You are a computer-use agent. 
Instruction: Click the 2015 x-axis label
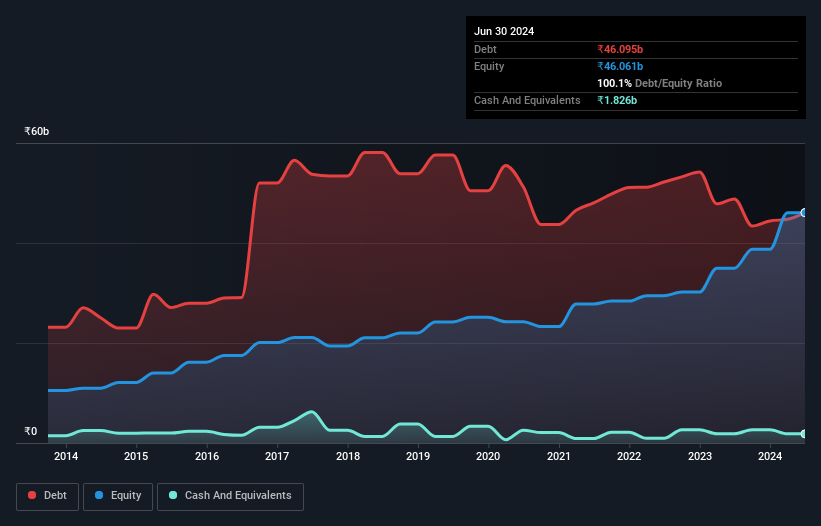click(x=136, y=456)
